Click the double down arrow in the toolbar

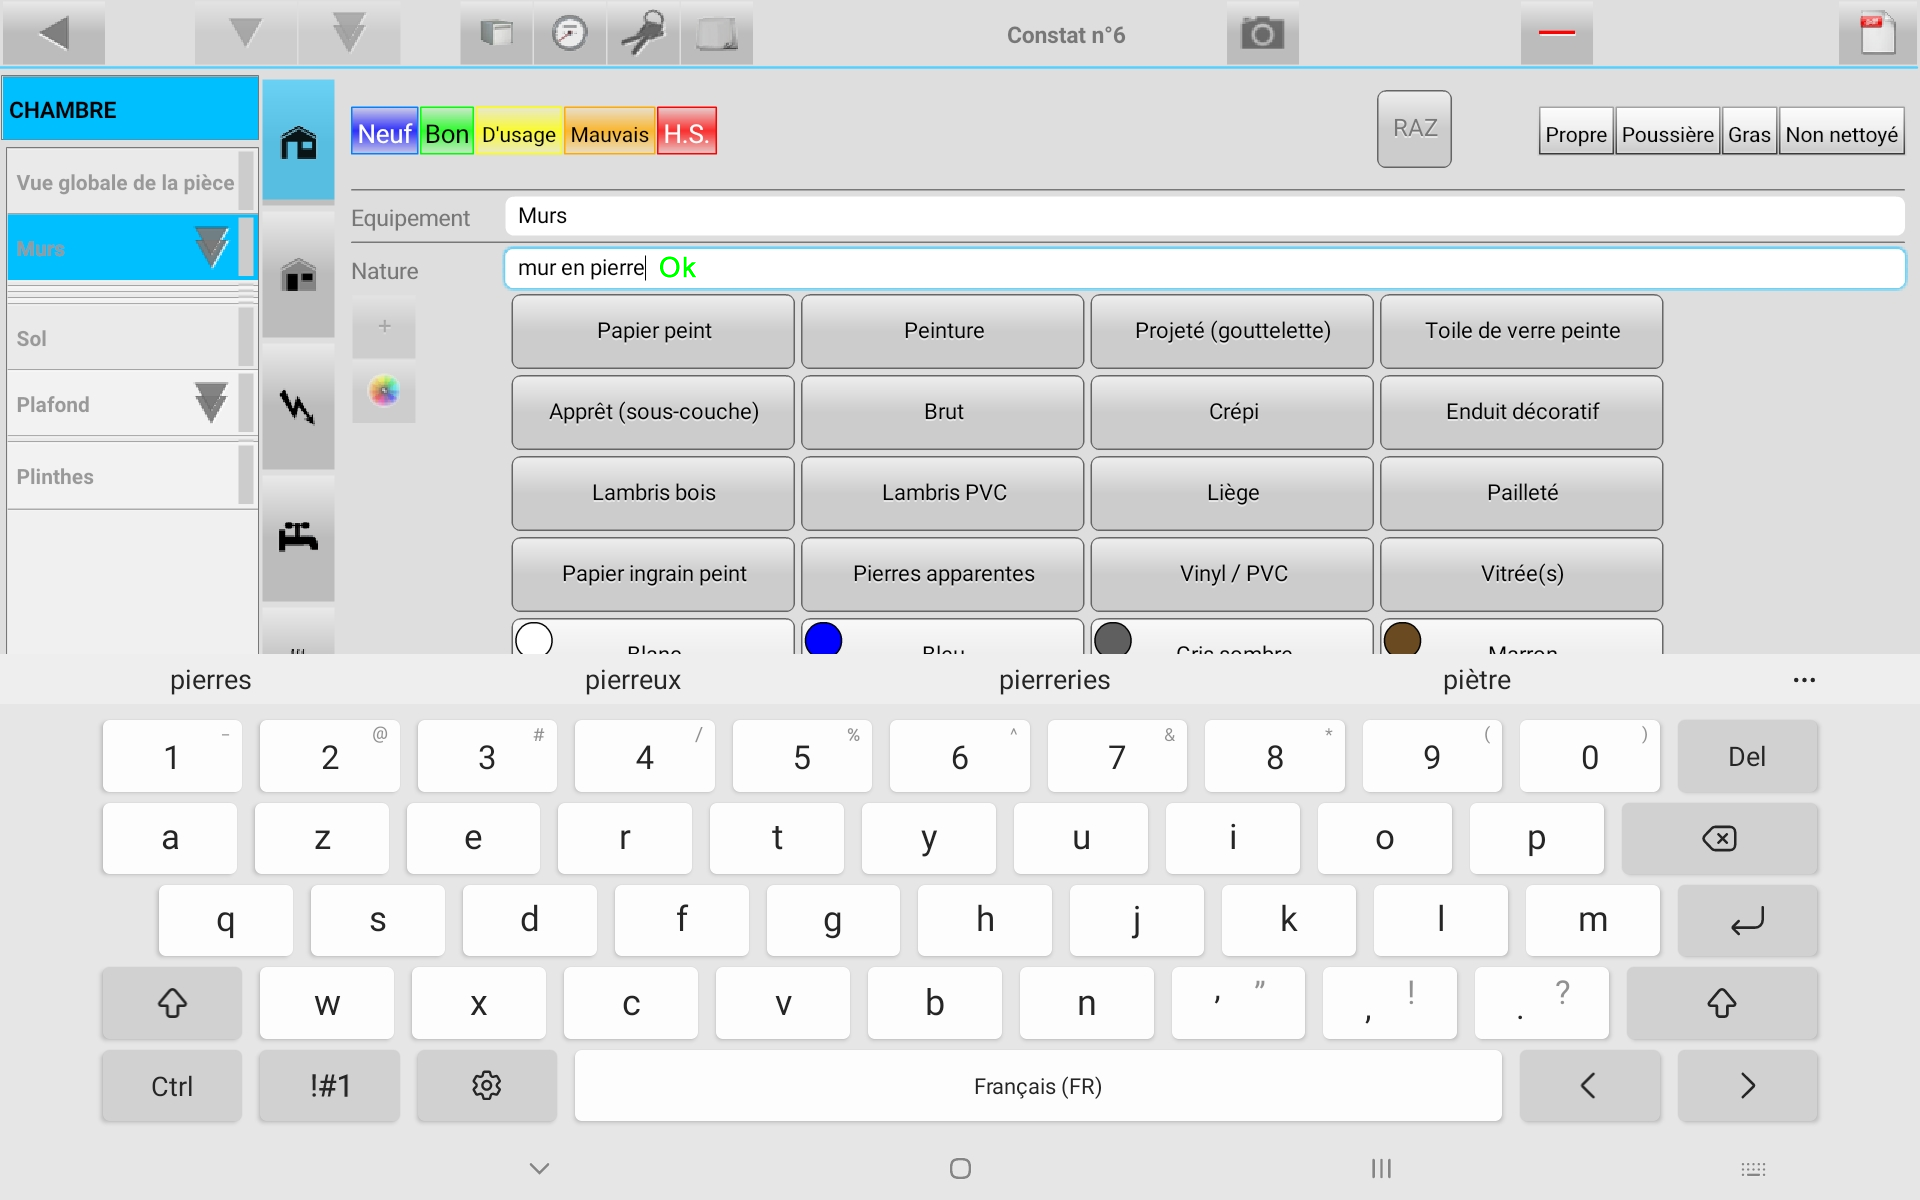click(348, 32)
